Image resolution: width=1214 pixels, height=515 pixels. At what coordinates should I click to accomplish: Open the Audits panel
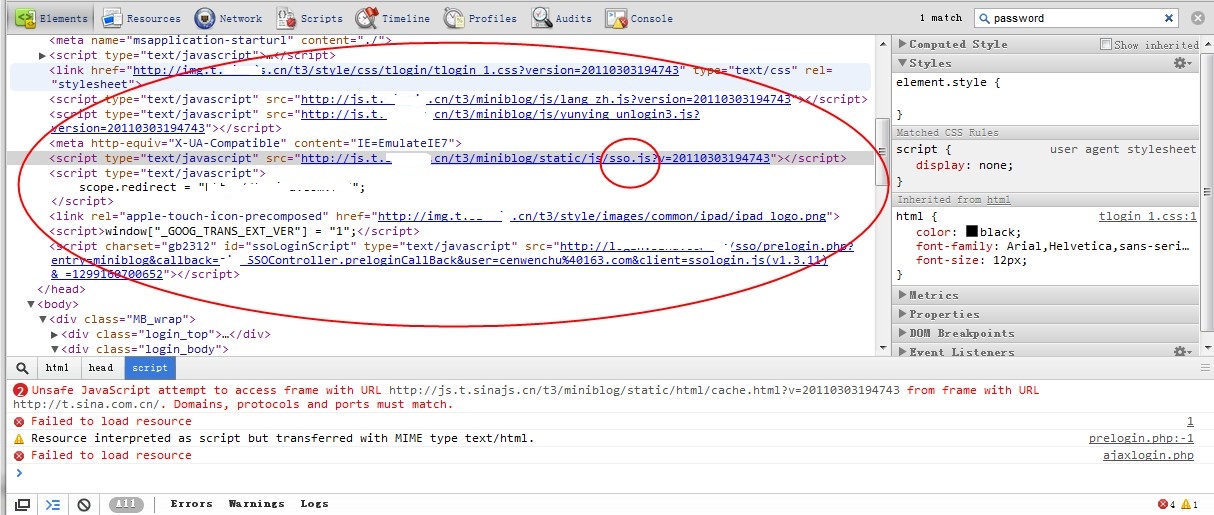pyautogui.click(x=561, y=18)
